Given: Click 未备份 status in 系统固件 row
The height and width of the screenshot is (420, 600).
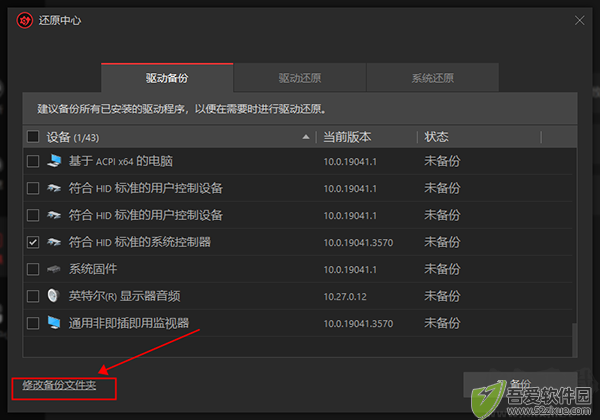Looking at the screenshot, I should tap(442, 269).
